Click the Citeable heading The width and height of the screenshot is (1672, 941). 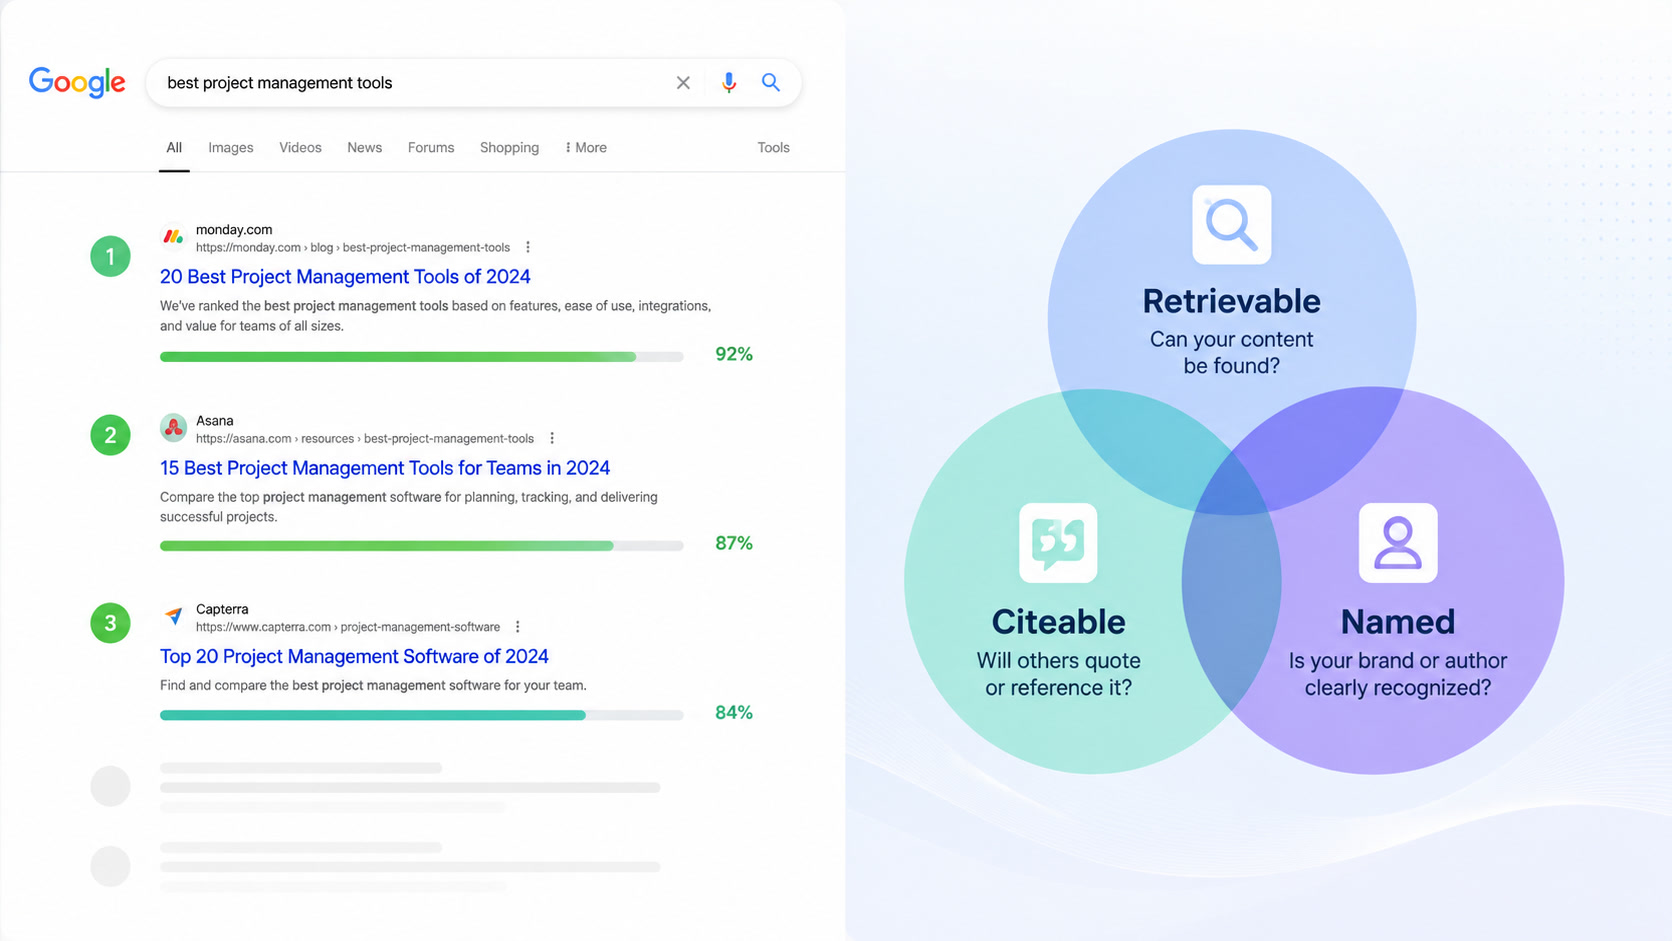coord(1058,622)
